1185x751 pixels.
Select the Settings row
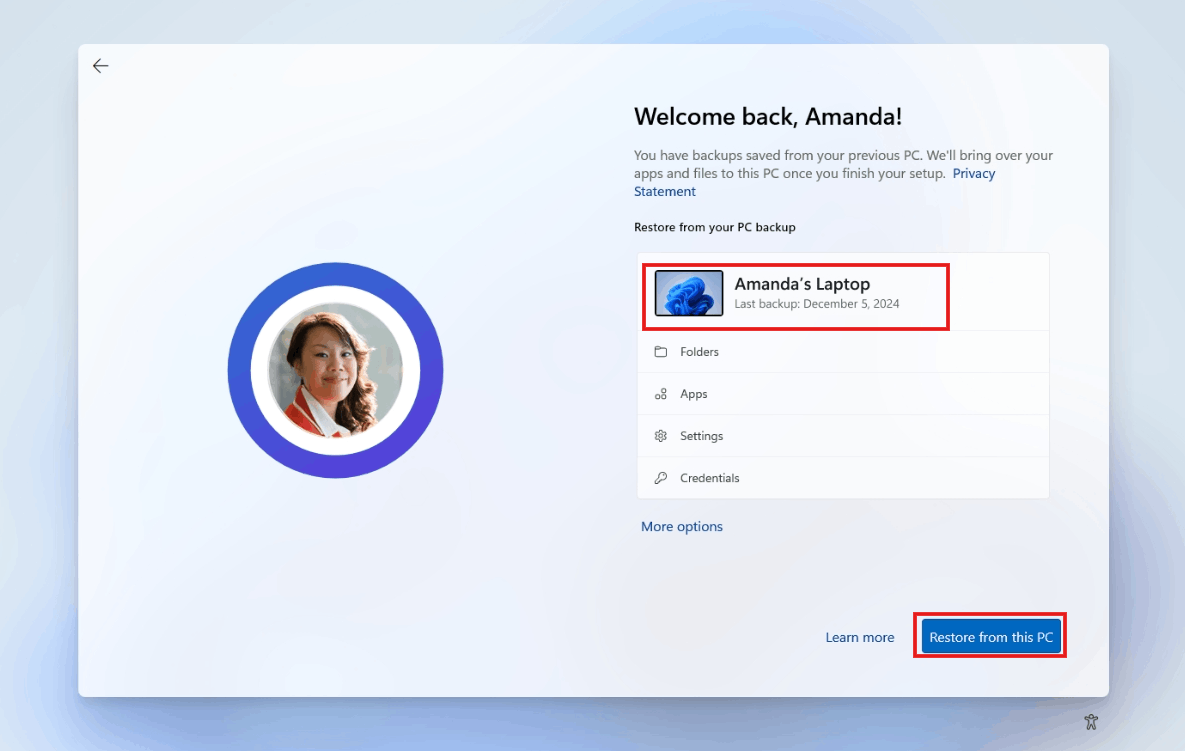(x=843, y=436)
